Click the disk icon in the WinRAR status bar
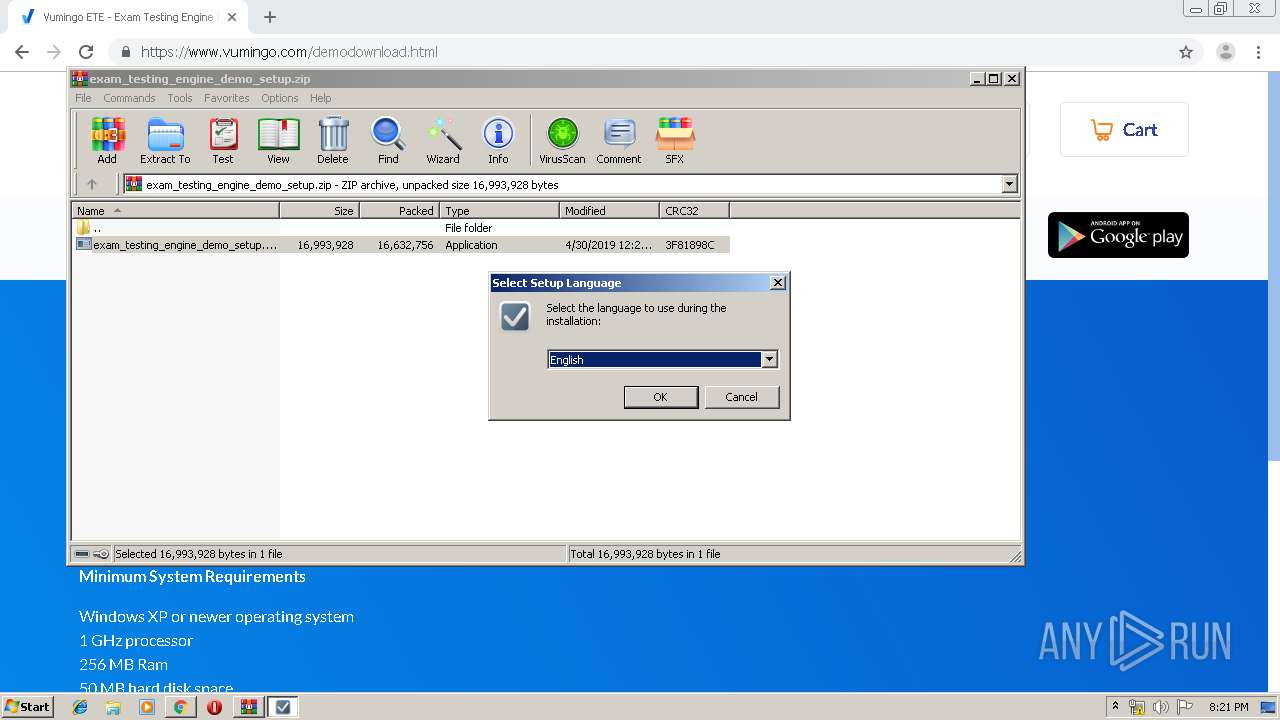The width and height of the screenshot is (1280, 720). (82, 553)
